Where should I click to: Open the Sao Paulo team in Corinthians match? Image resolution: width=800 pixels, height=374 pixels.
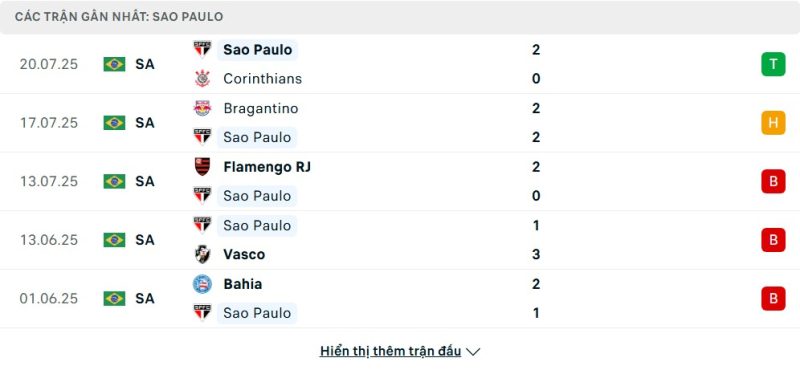tap(257, 49)
